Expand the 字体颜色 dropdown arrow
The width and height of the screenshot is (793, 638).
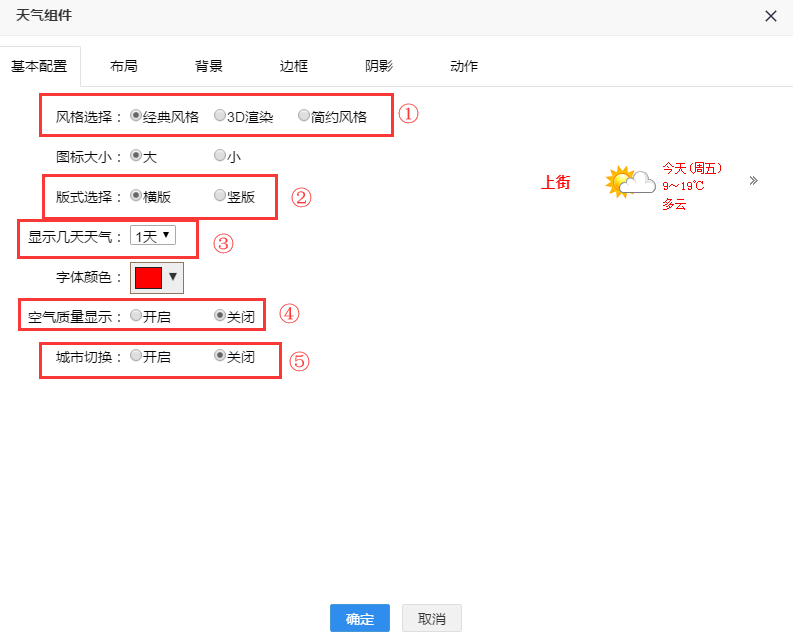173,277
